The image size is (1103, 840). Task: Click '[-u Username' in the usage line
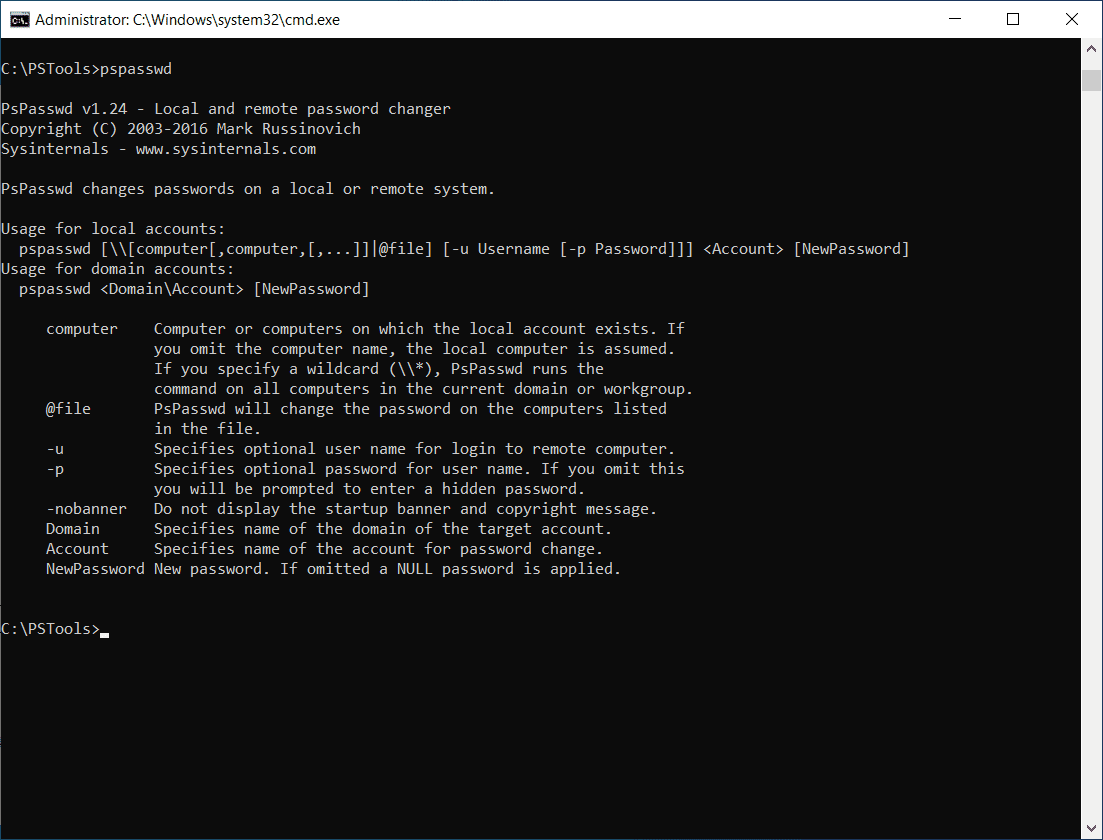click(x=496, y=249)
